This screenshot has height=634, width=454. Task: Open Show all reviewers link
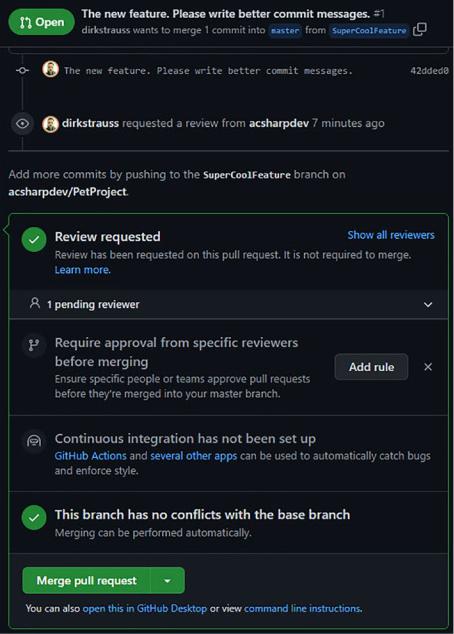coord(391,235)
